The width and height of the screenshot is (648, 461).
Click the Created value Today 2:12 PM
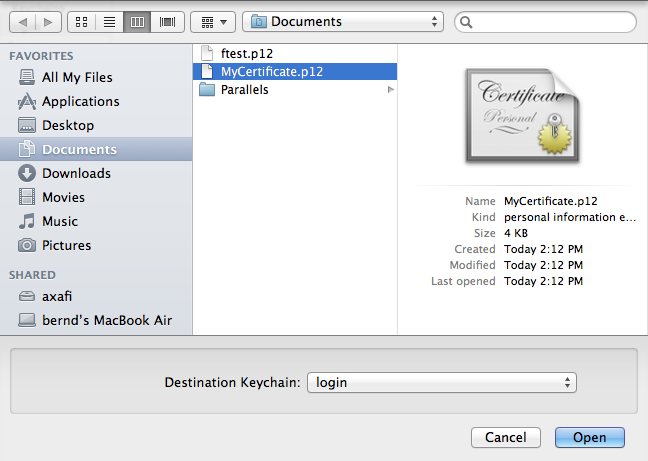point(543,249)
